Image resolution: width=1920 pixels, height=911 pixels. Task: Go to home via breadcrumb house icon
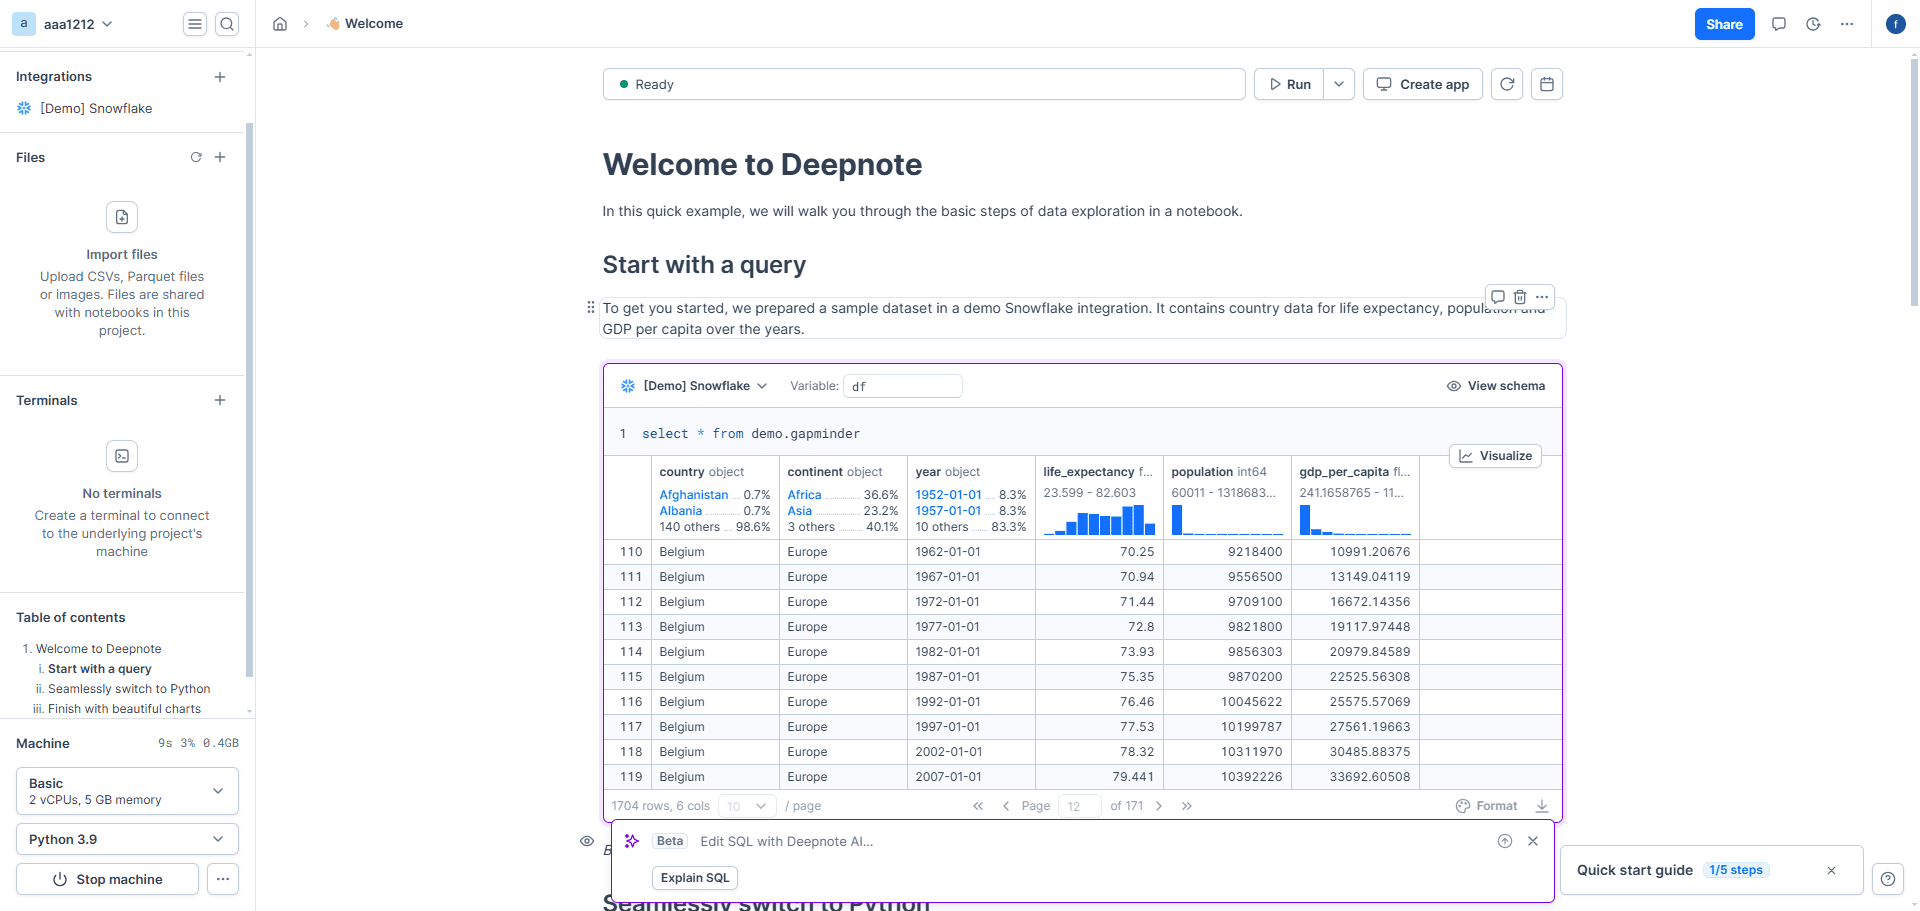pyautogui.click(x=280, y=24)
